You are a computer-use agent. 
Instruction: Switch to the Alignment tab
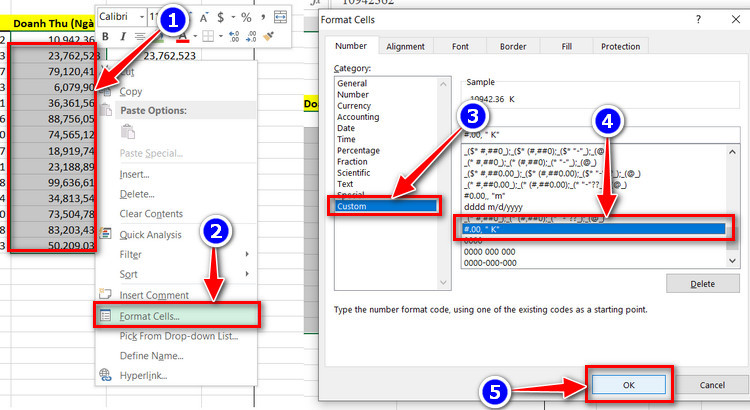[x=406, y=46]
